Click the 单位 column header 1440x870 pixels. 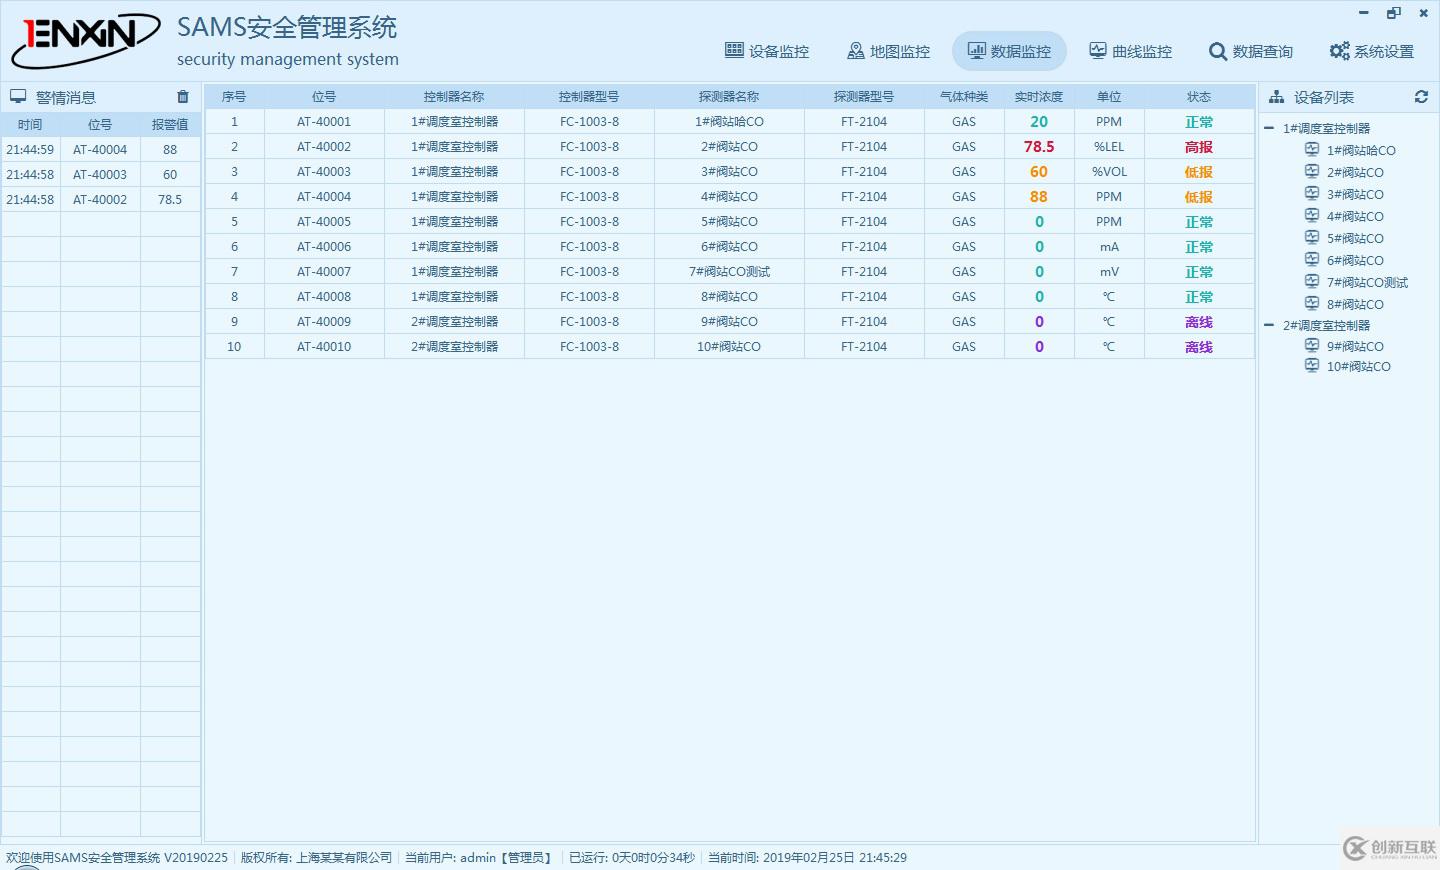pyautogui.click(x=1109, y=97)
